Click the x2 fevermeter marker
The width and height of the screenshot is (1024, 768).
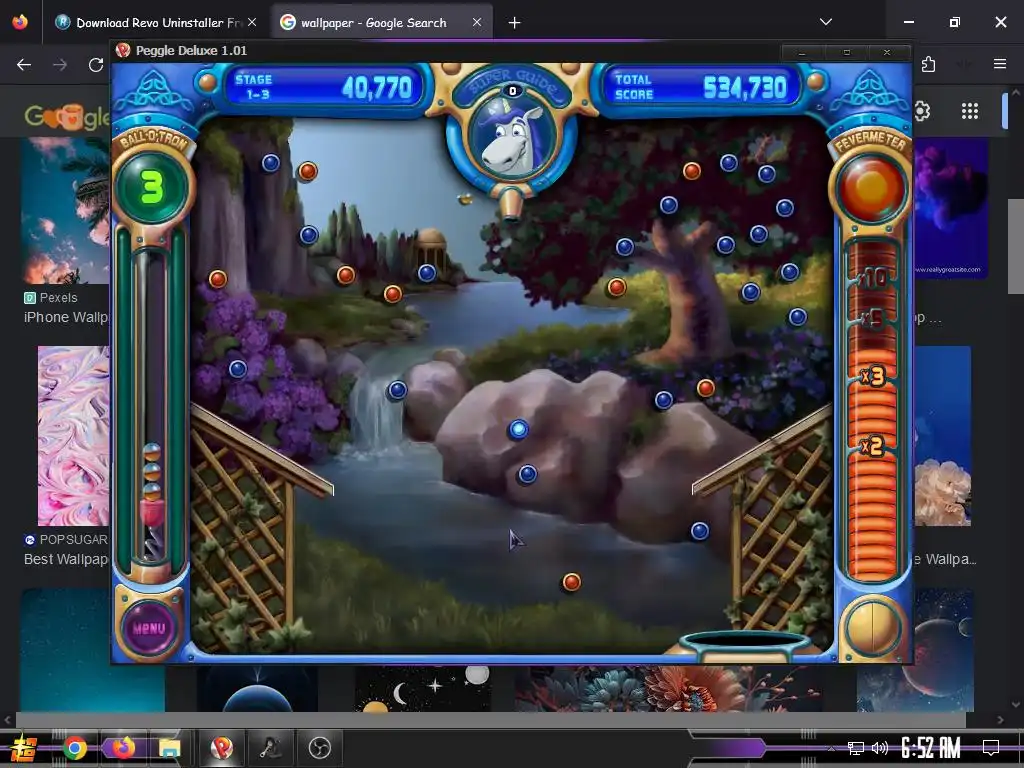click(872, 446)
